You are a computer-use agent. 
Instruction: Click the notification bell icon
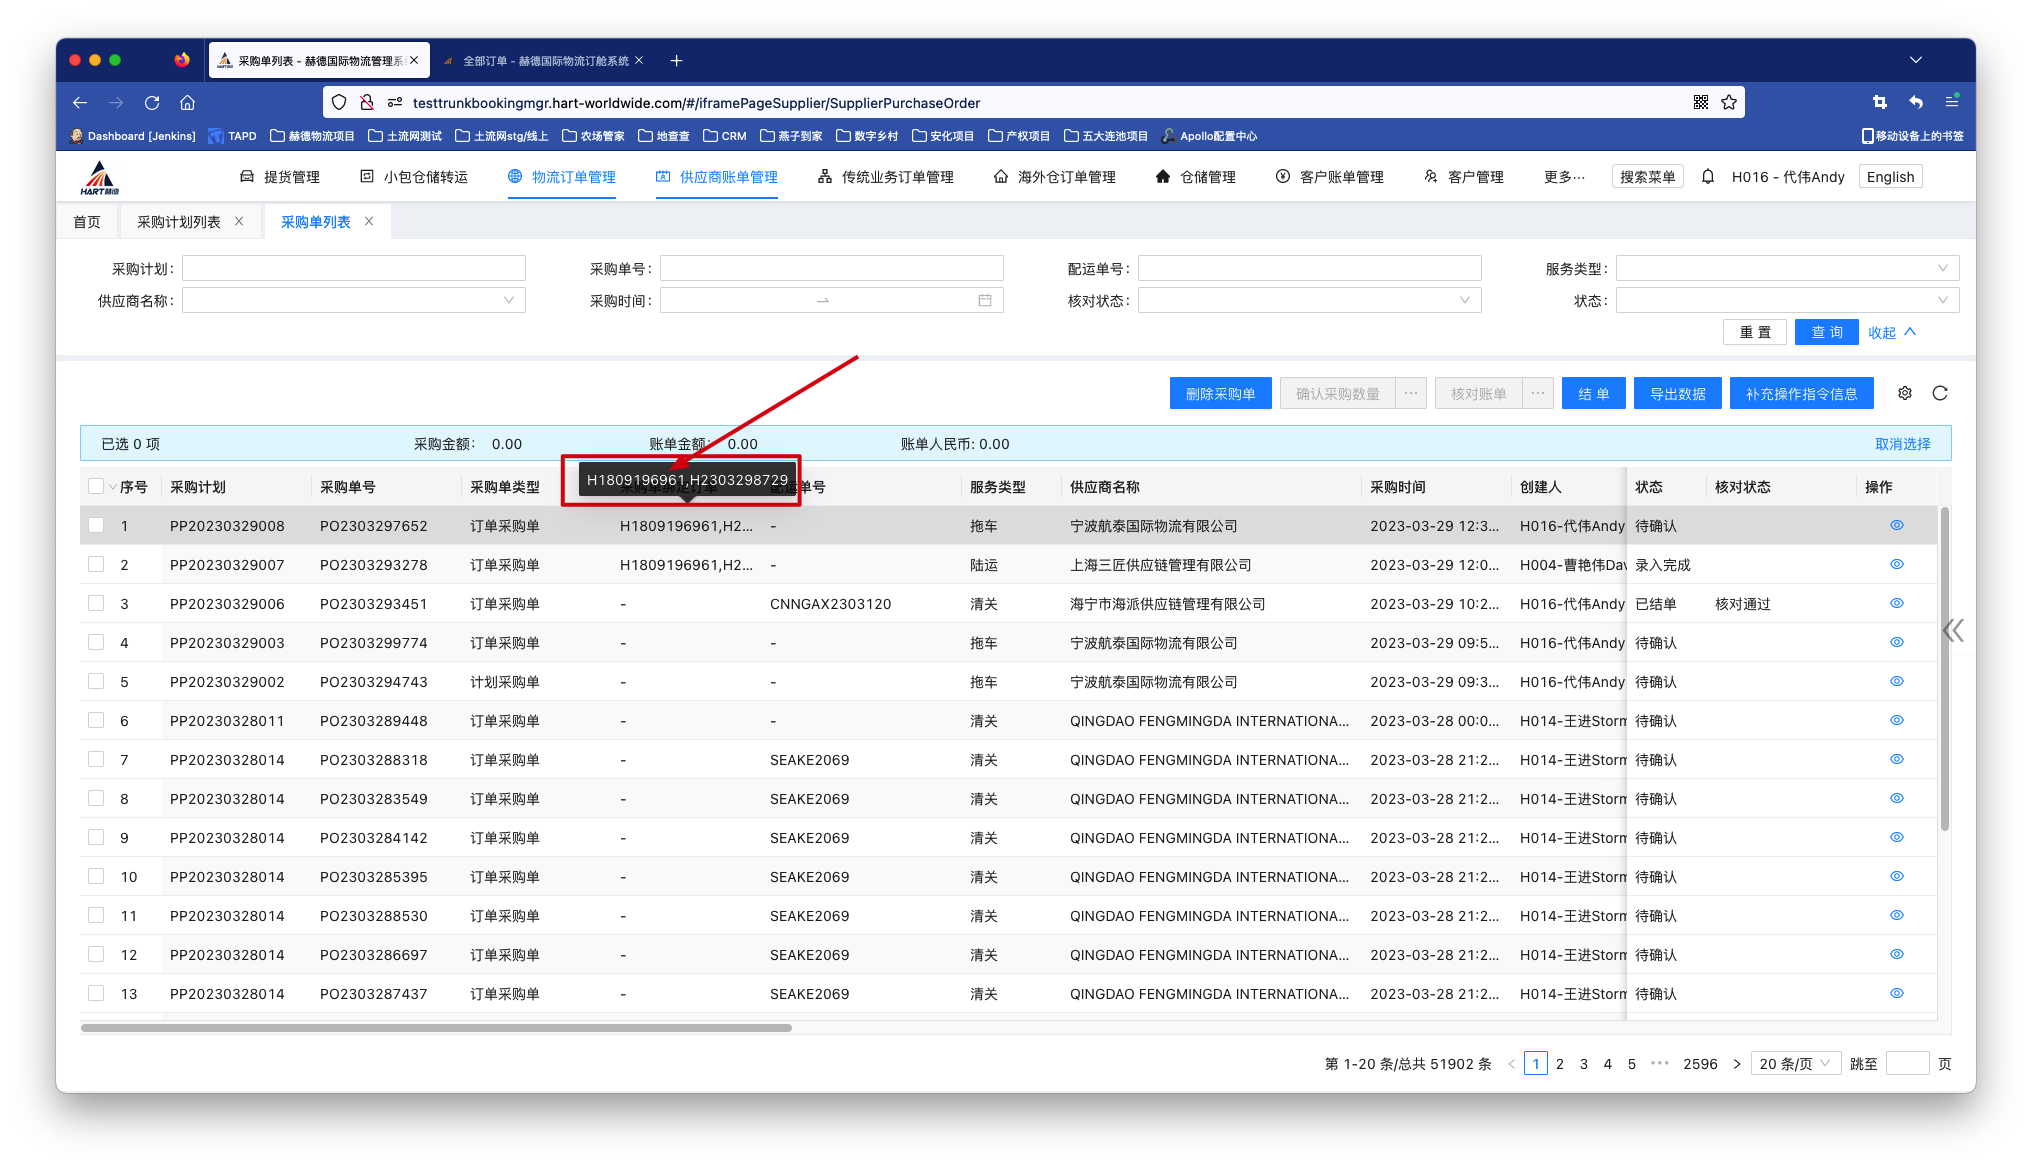coord(1708,177)
